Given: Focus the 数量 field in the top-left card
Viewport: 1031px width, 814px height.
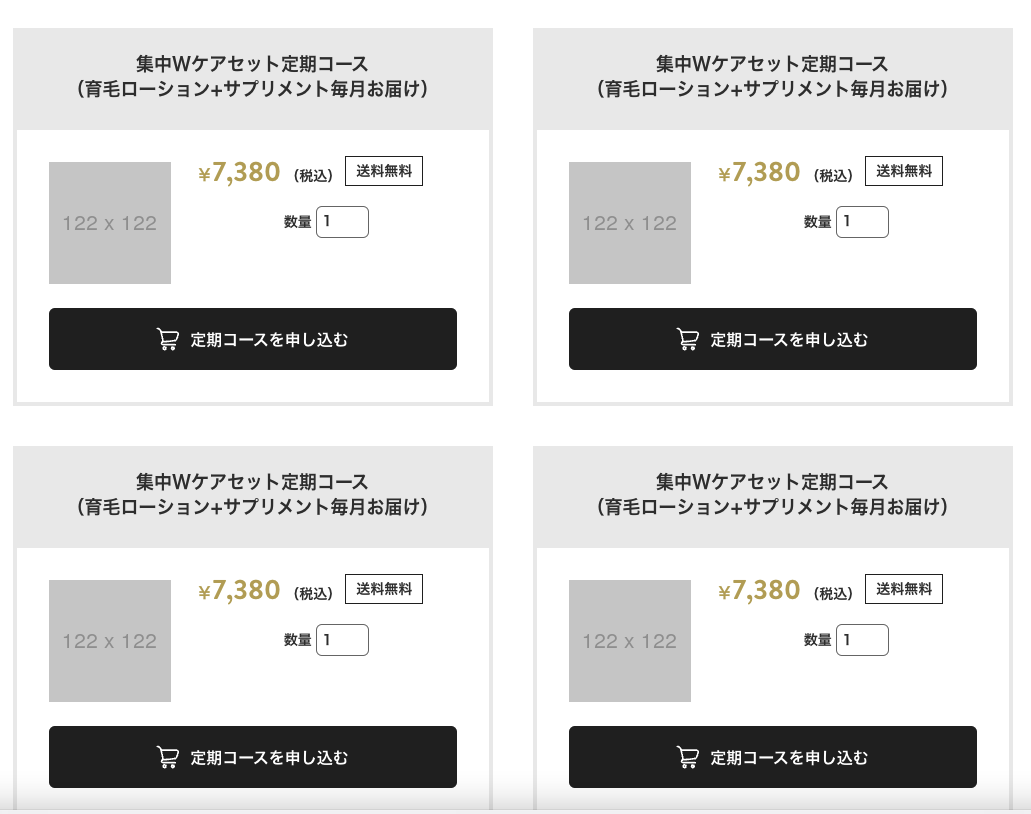Looking at the screenshot, I should point(343,222).
